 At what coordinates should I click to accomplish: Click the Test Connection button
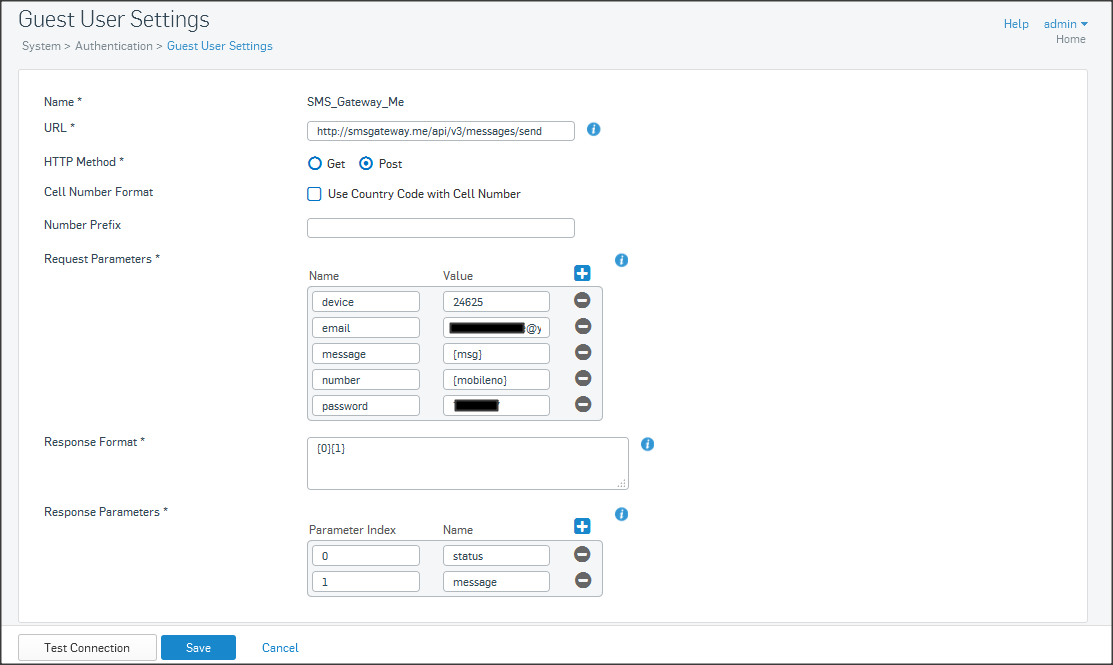[x=87, y=648]
